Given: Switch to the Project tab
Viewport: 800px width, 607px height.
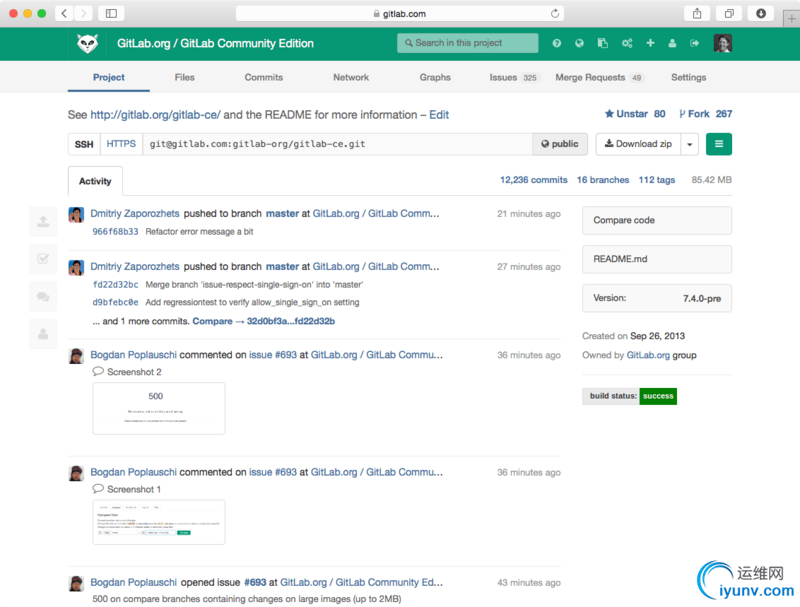Looking at the screenshot, I should [x=109, y=77].
